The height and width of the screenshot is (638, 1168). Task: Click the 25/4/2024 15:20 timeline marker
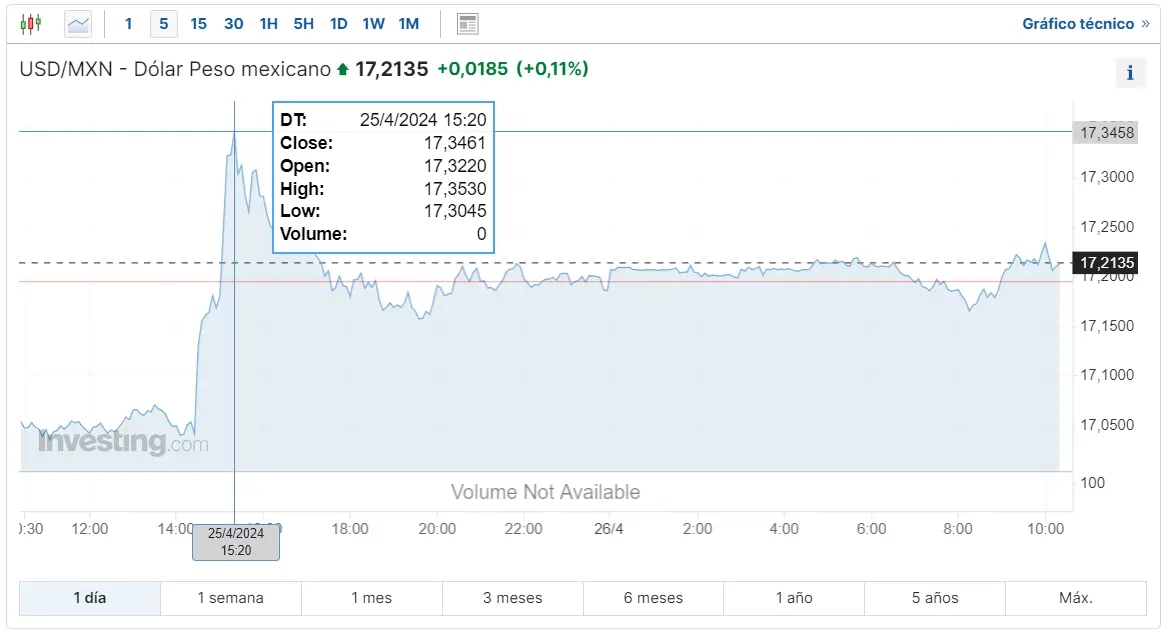click(x=235, y=542)
